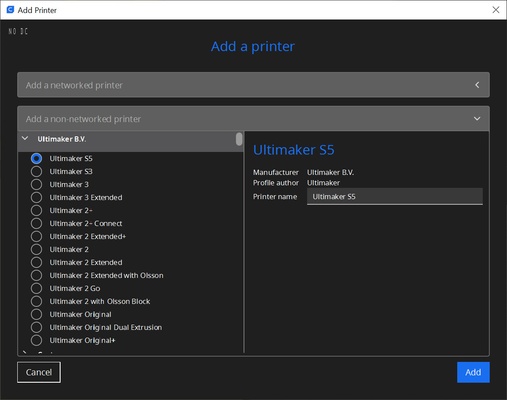Choose the Ultimaker 2 Extended+ radio option
507x400 pixels.
tap(36, 236)
